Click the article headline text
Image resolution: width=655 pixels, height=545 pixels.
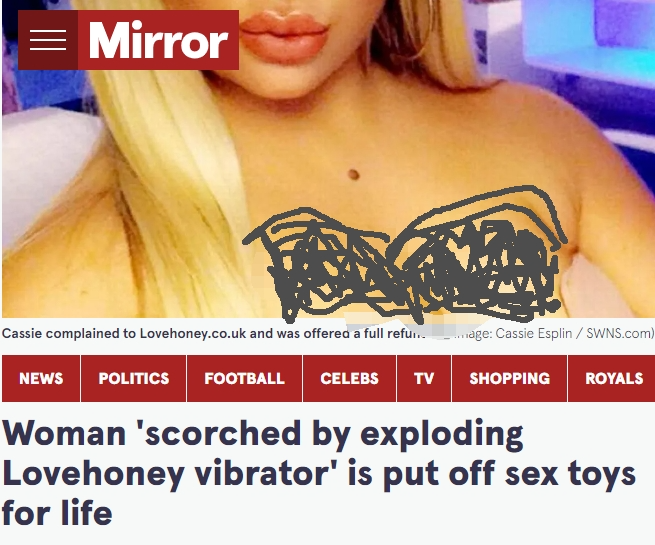pyautogui.click(x=319, y=473)
